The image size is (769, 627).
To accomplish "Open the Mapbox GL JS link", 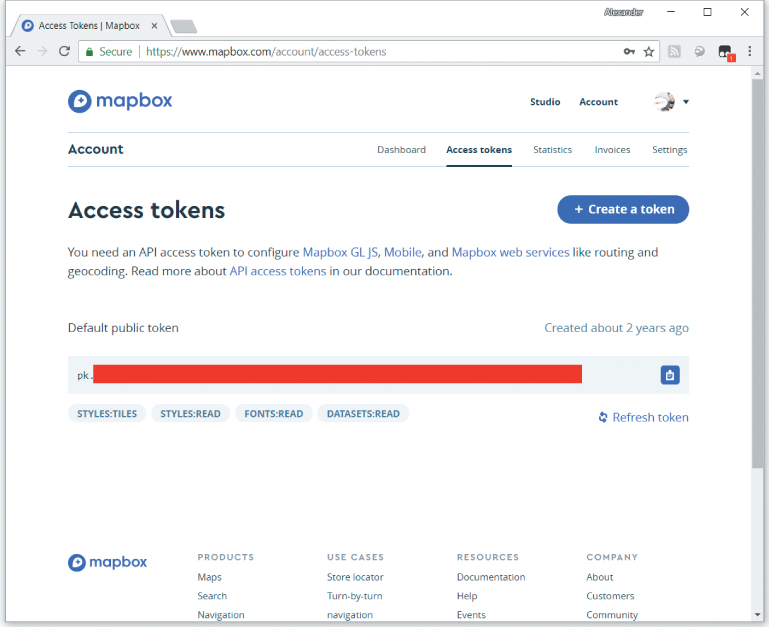I will (340, 252).
